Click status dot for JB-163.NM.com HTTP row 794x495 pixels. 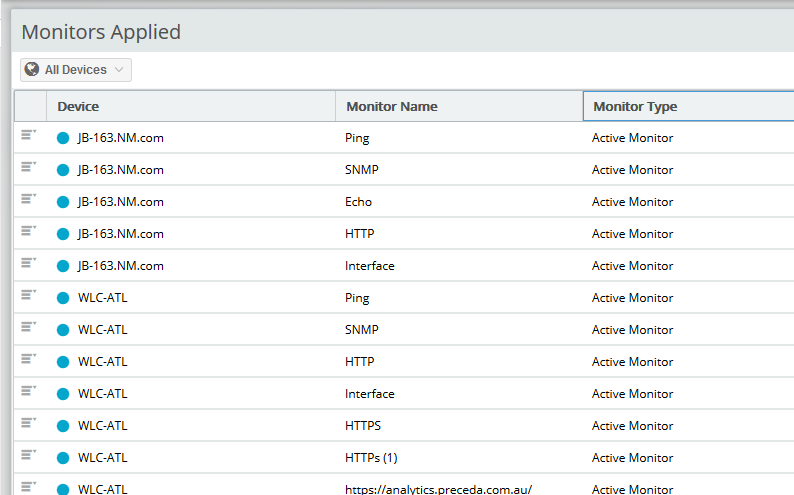click(63, 234)
